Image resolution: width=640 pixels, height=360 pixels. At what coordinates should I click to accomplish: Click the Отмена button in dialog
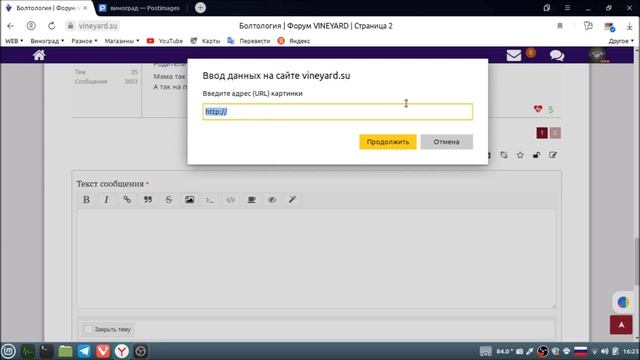pyautogui.click(x=447, y=142)
